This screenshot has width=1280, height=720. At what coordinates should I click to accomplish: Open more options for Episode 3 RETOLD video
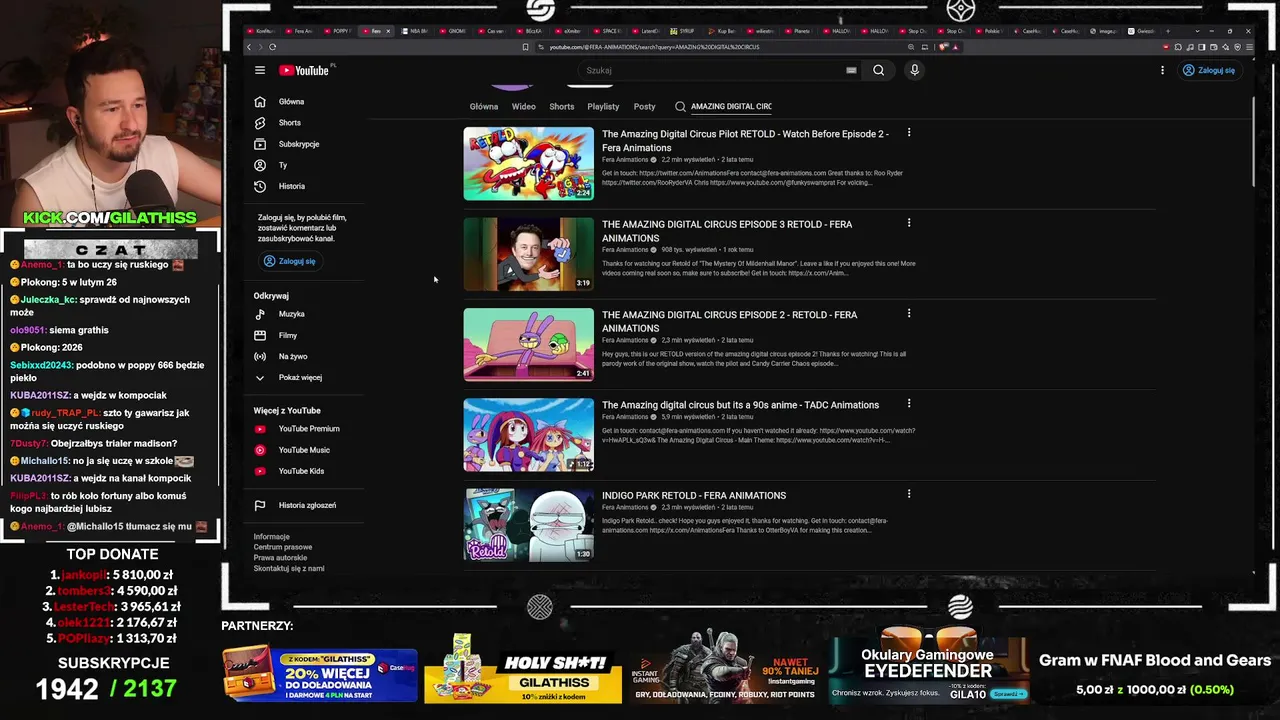[x=908, y=223]
